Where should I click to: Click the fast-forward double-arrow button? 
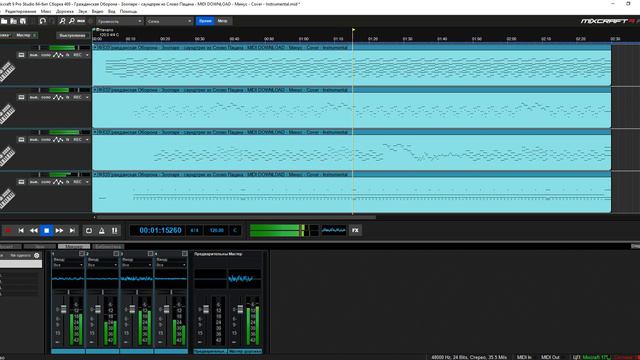click(59, 231)
